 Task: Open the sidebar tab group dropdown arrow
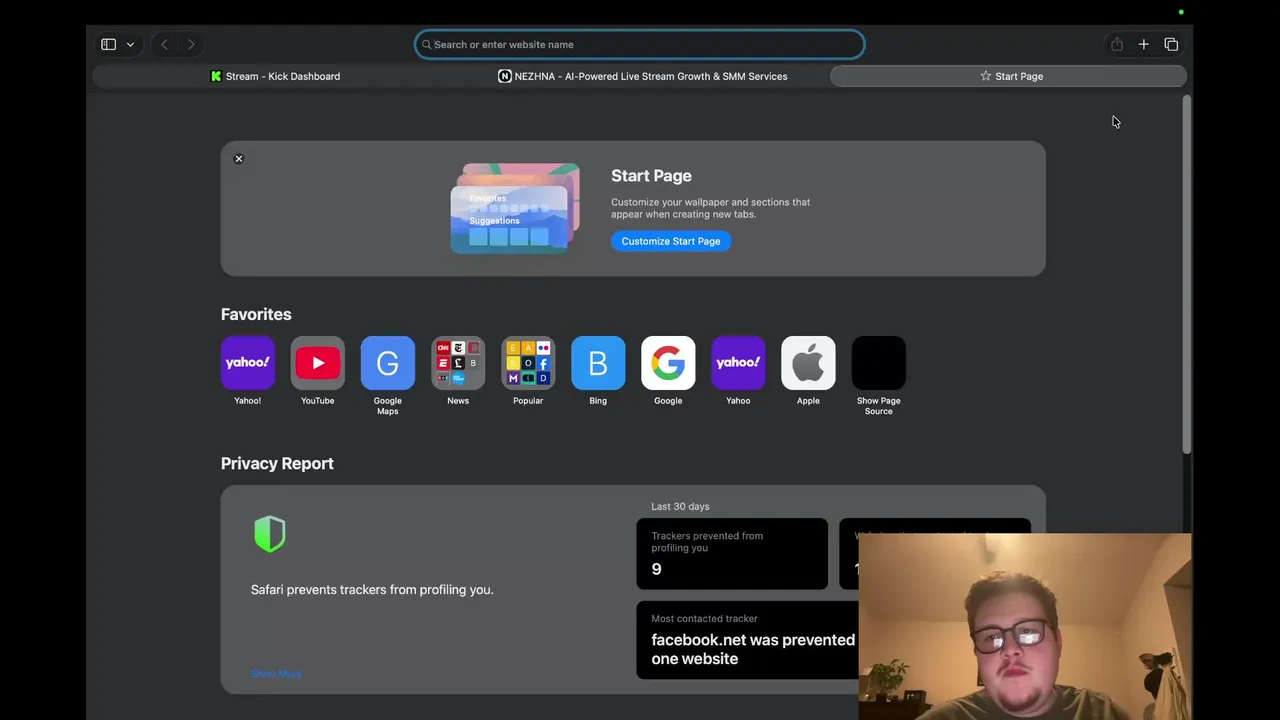point(130,44)
